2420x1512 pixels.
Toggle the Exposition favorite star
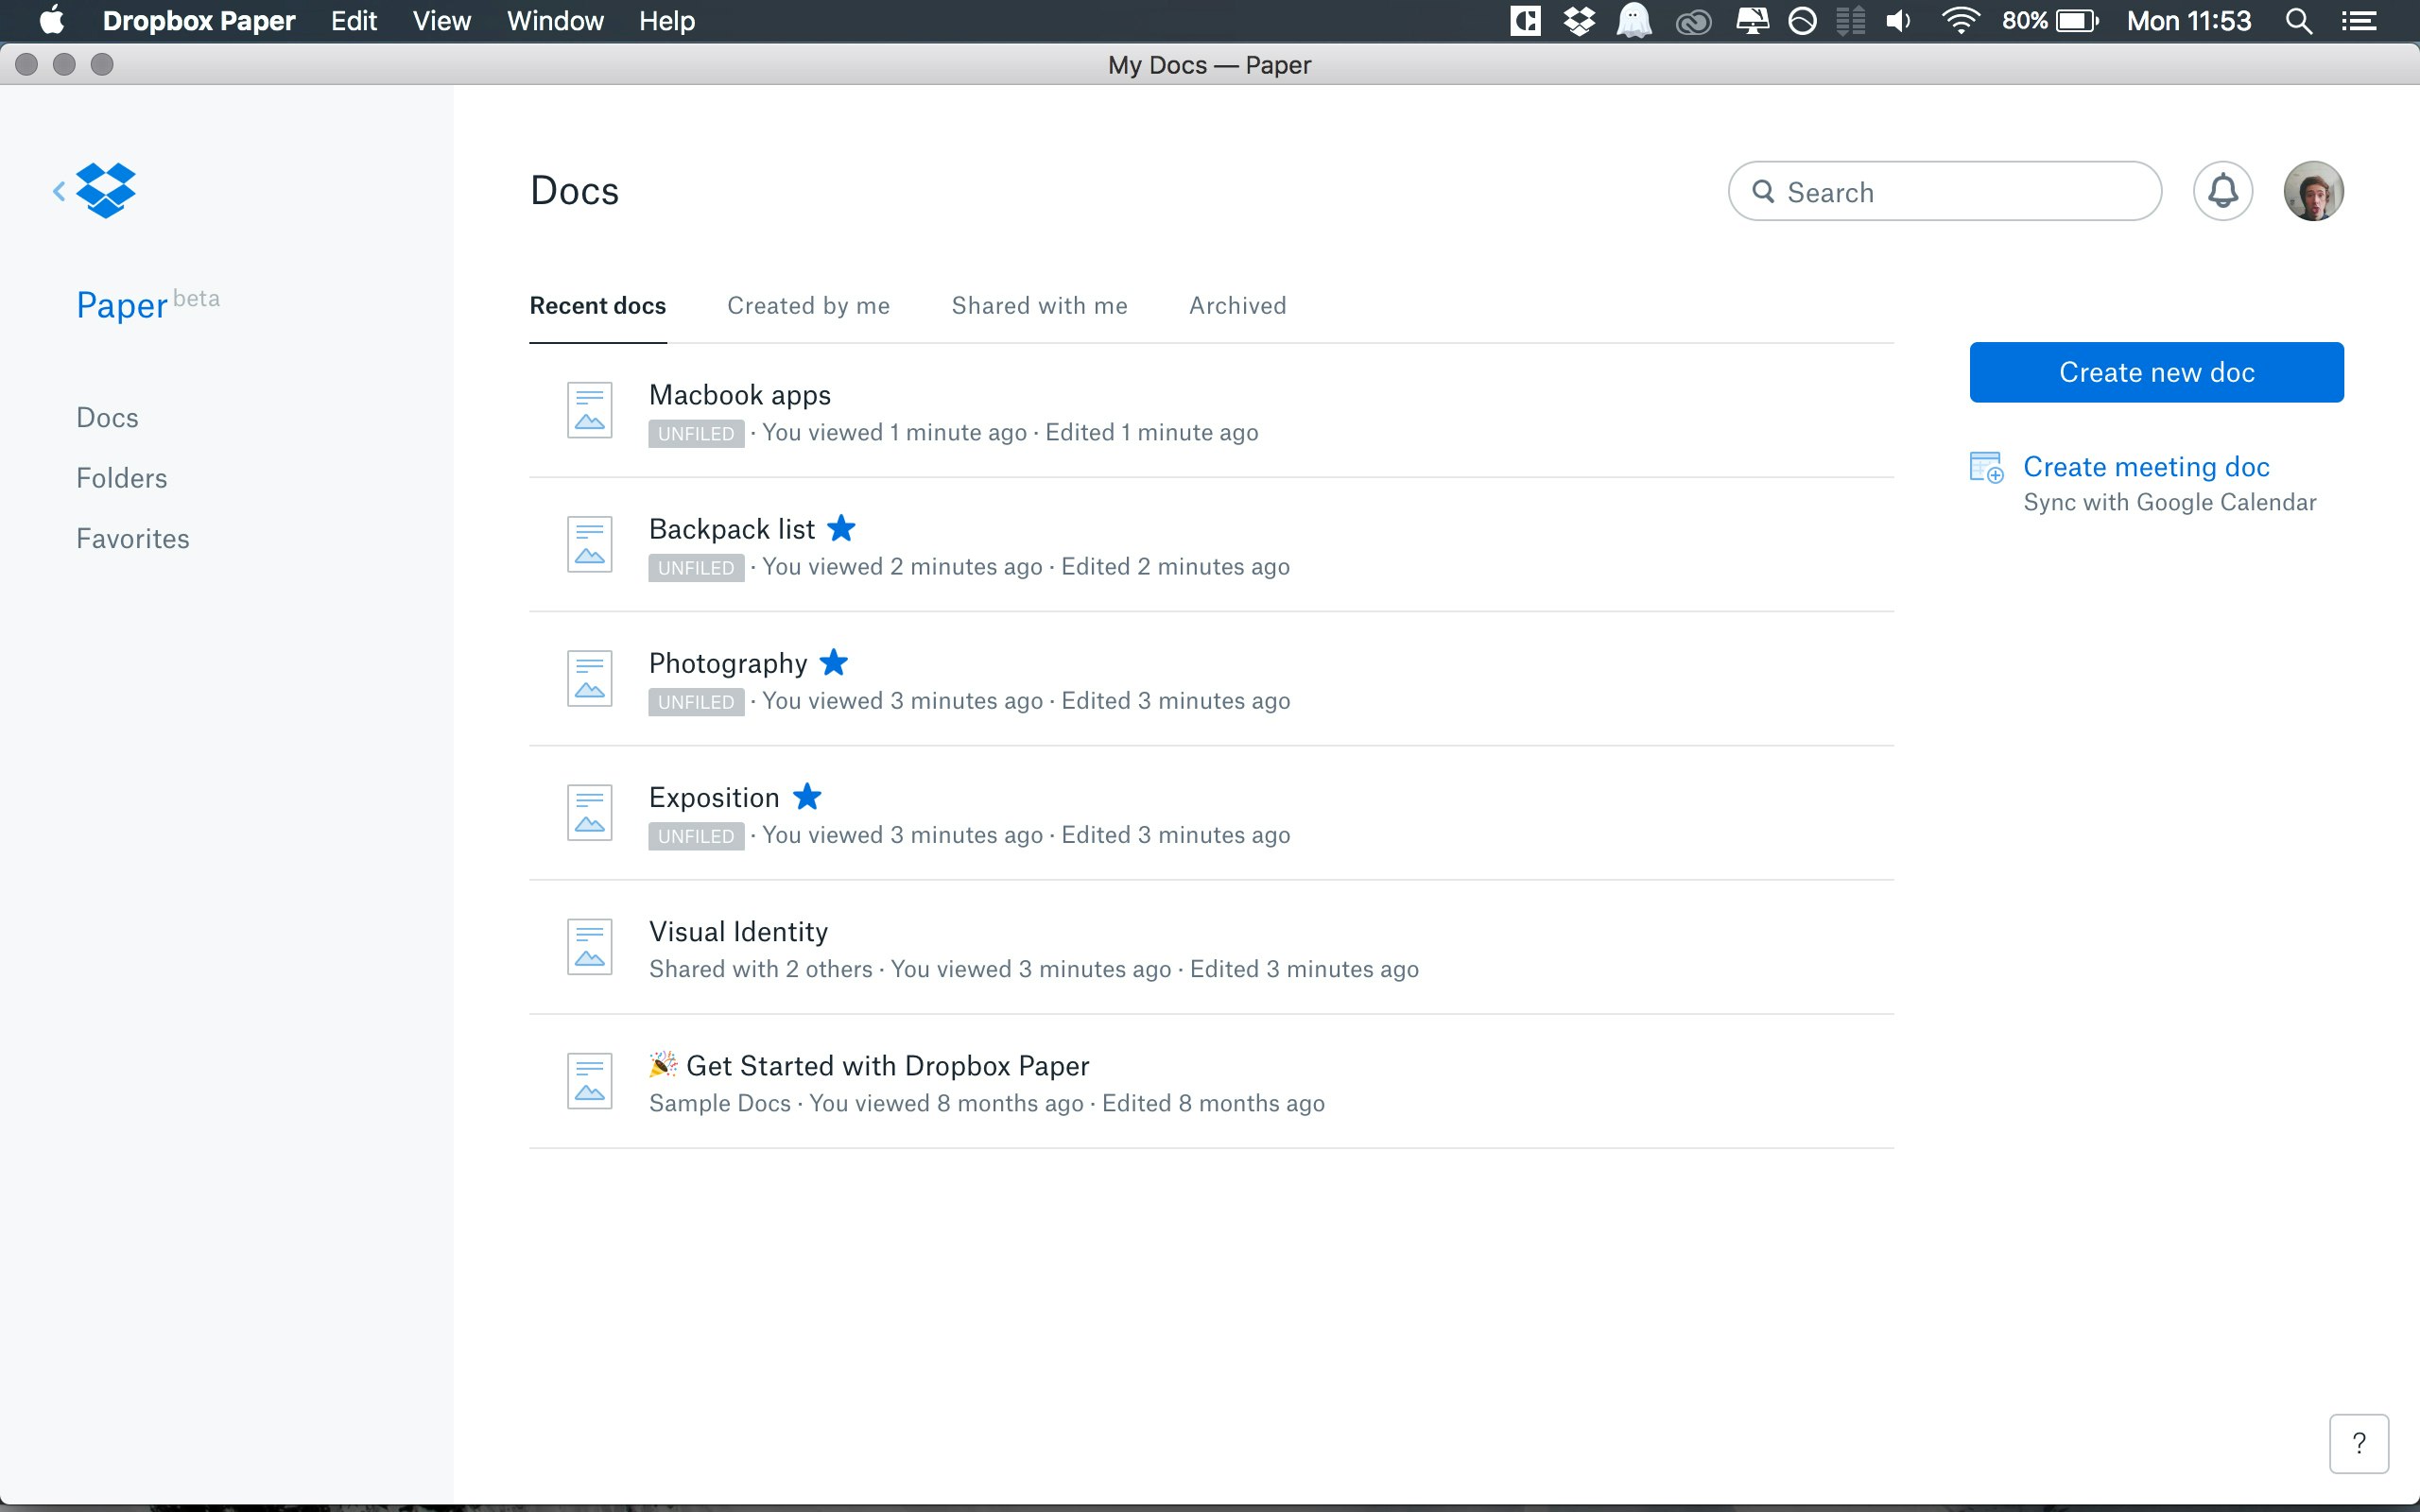click(808, 796)
